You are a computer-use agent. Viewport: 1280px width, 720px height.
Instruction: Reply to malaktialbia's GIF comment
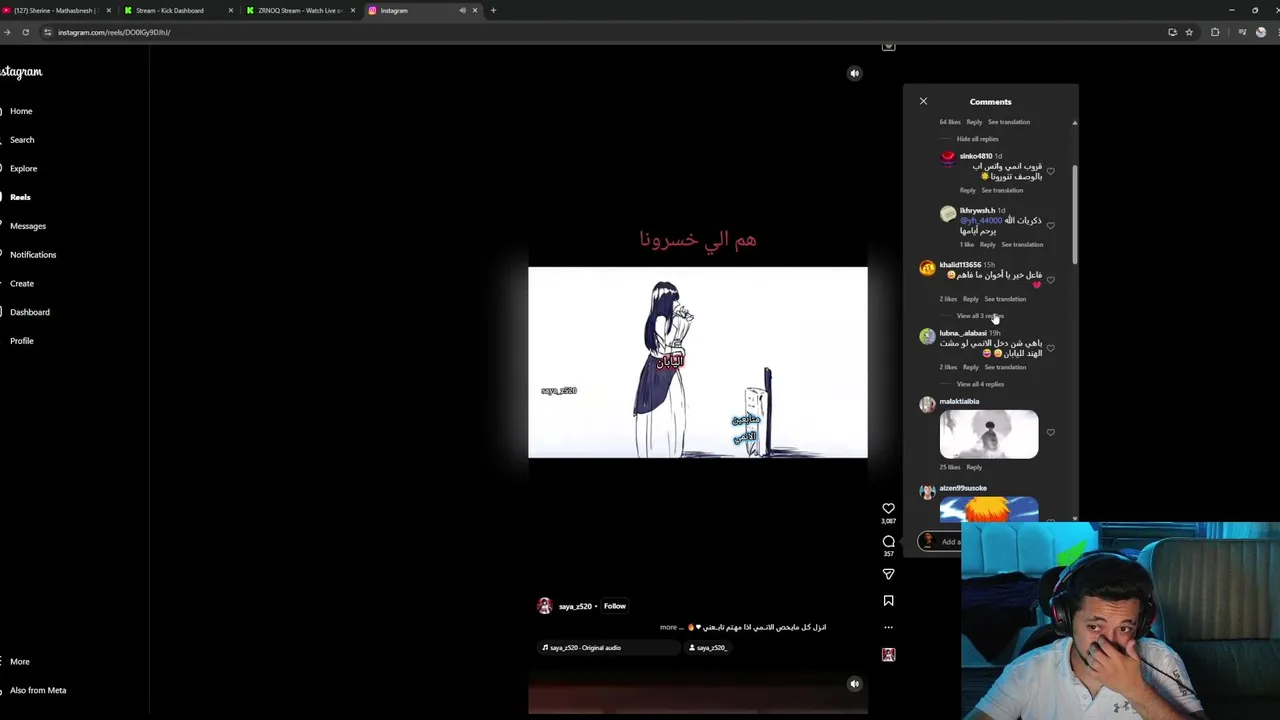pos(974,467)
